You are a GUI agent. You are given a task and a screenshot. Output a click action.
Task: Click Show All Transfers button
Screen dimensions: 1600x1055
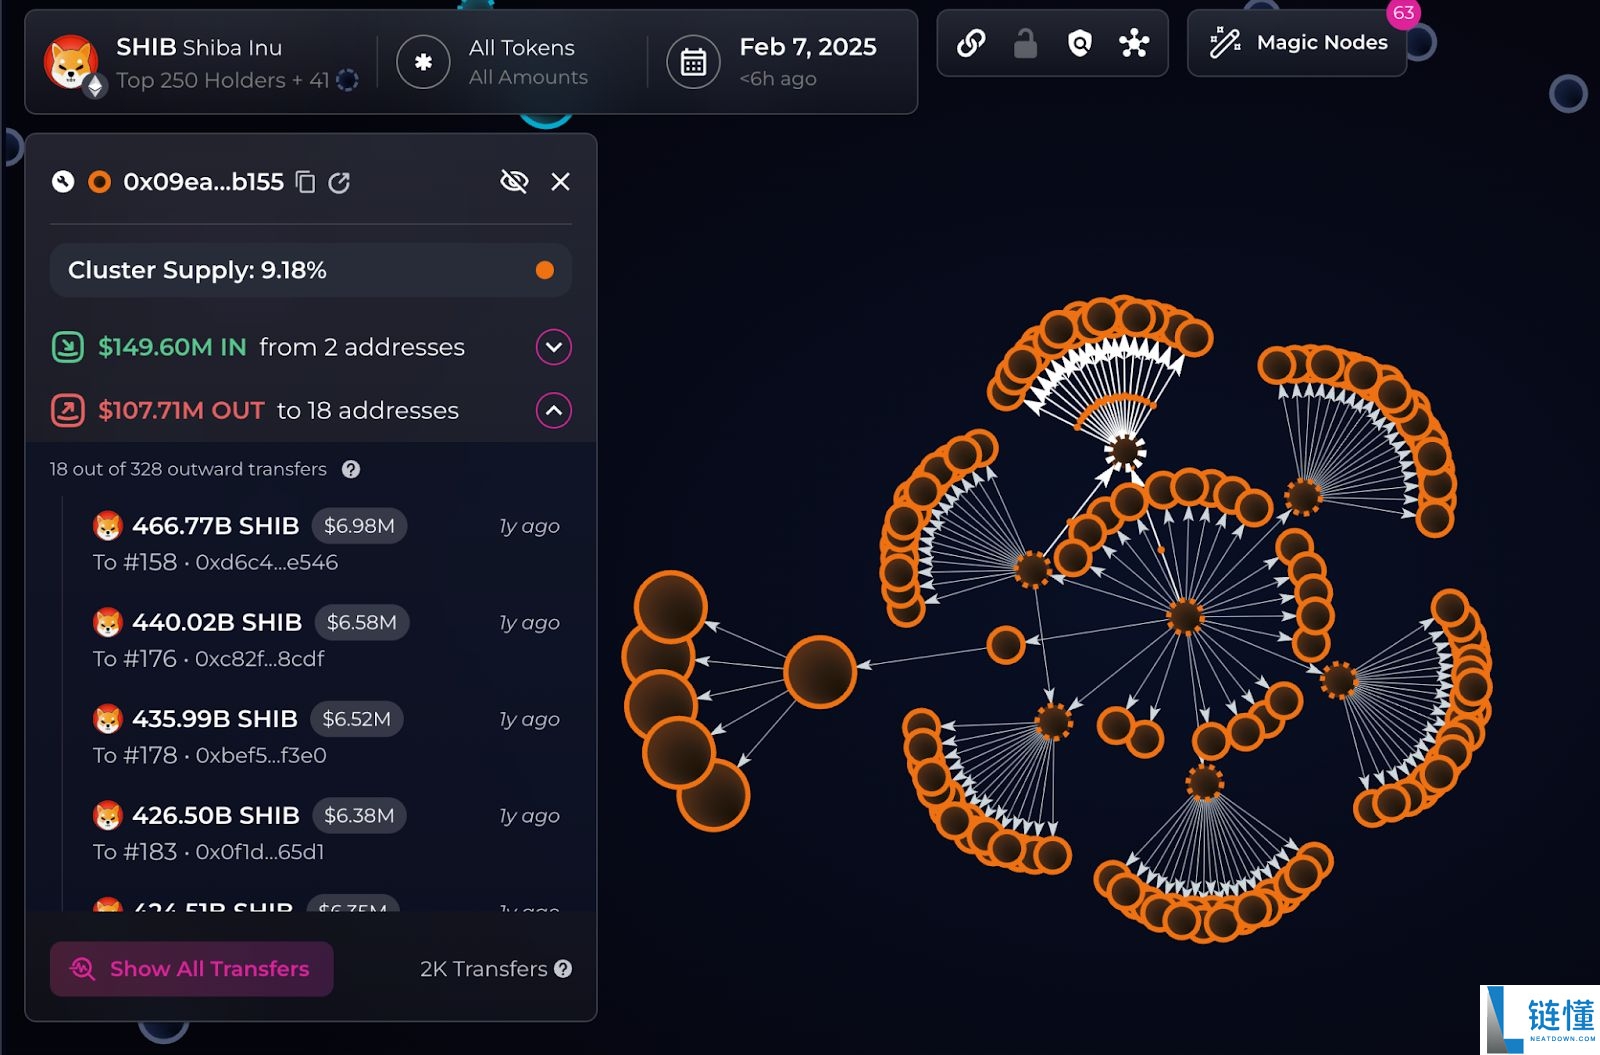pos(191,968)
